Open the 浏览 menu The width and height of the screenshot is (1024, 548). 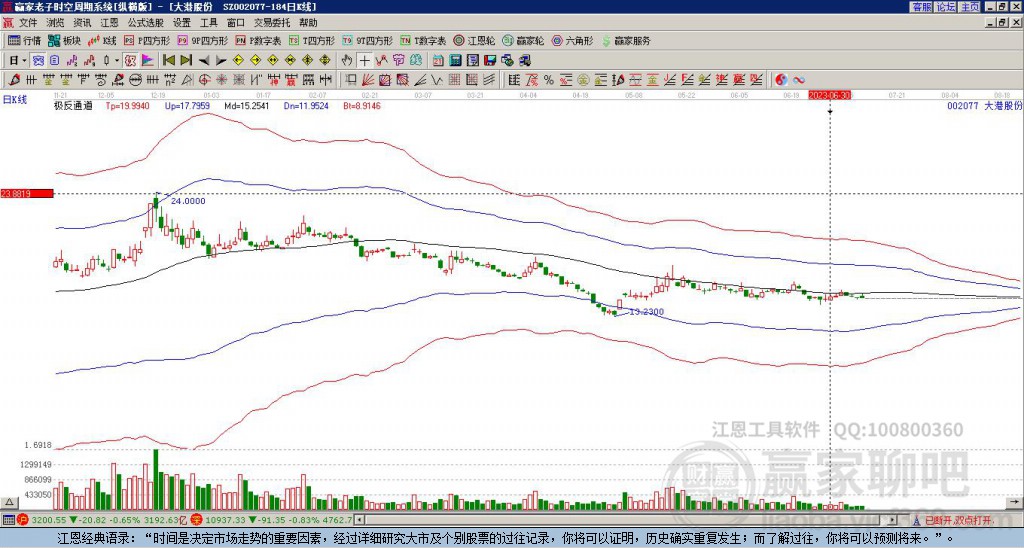(56, 23)
